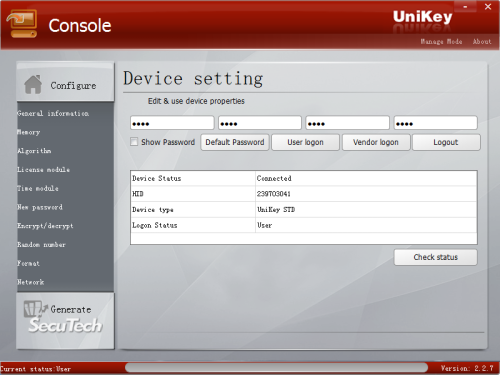500x375 pixels.
Task: Click the Version: 2.2.7 text
Action: [467, 368]
